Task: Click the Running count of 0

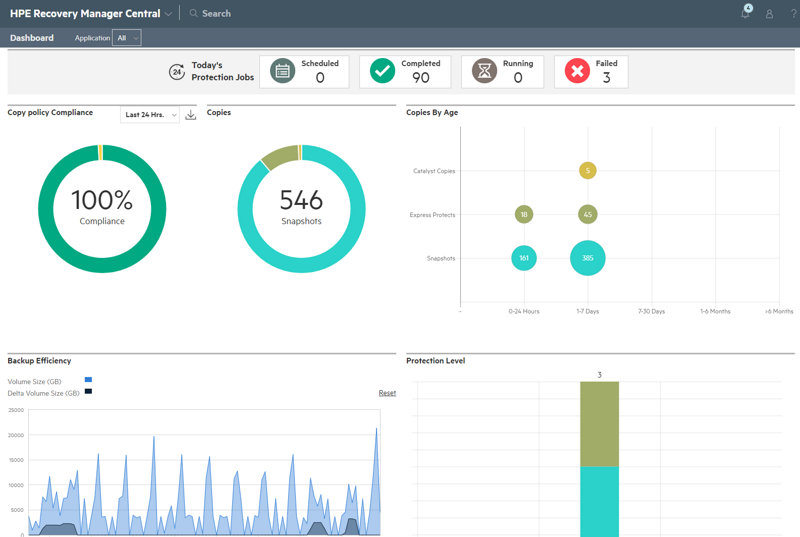Action: click(518, 78)
